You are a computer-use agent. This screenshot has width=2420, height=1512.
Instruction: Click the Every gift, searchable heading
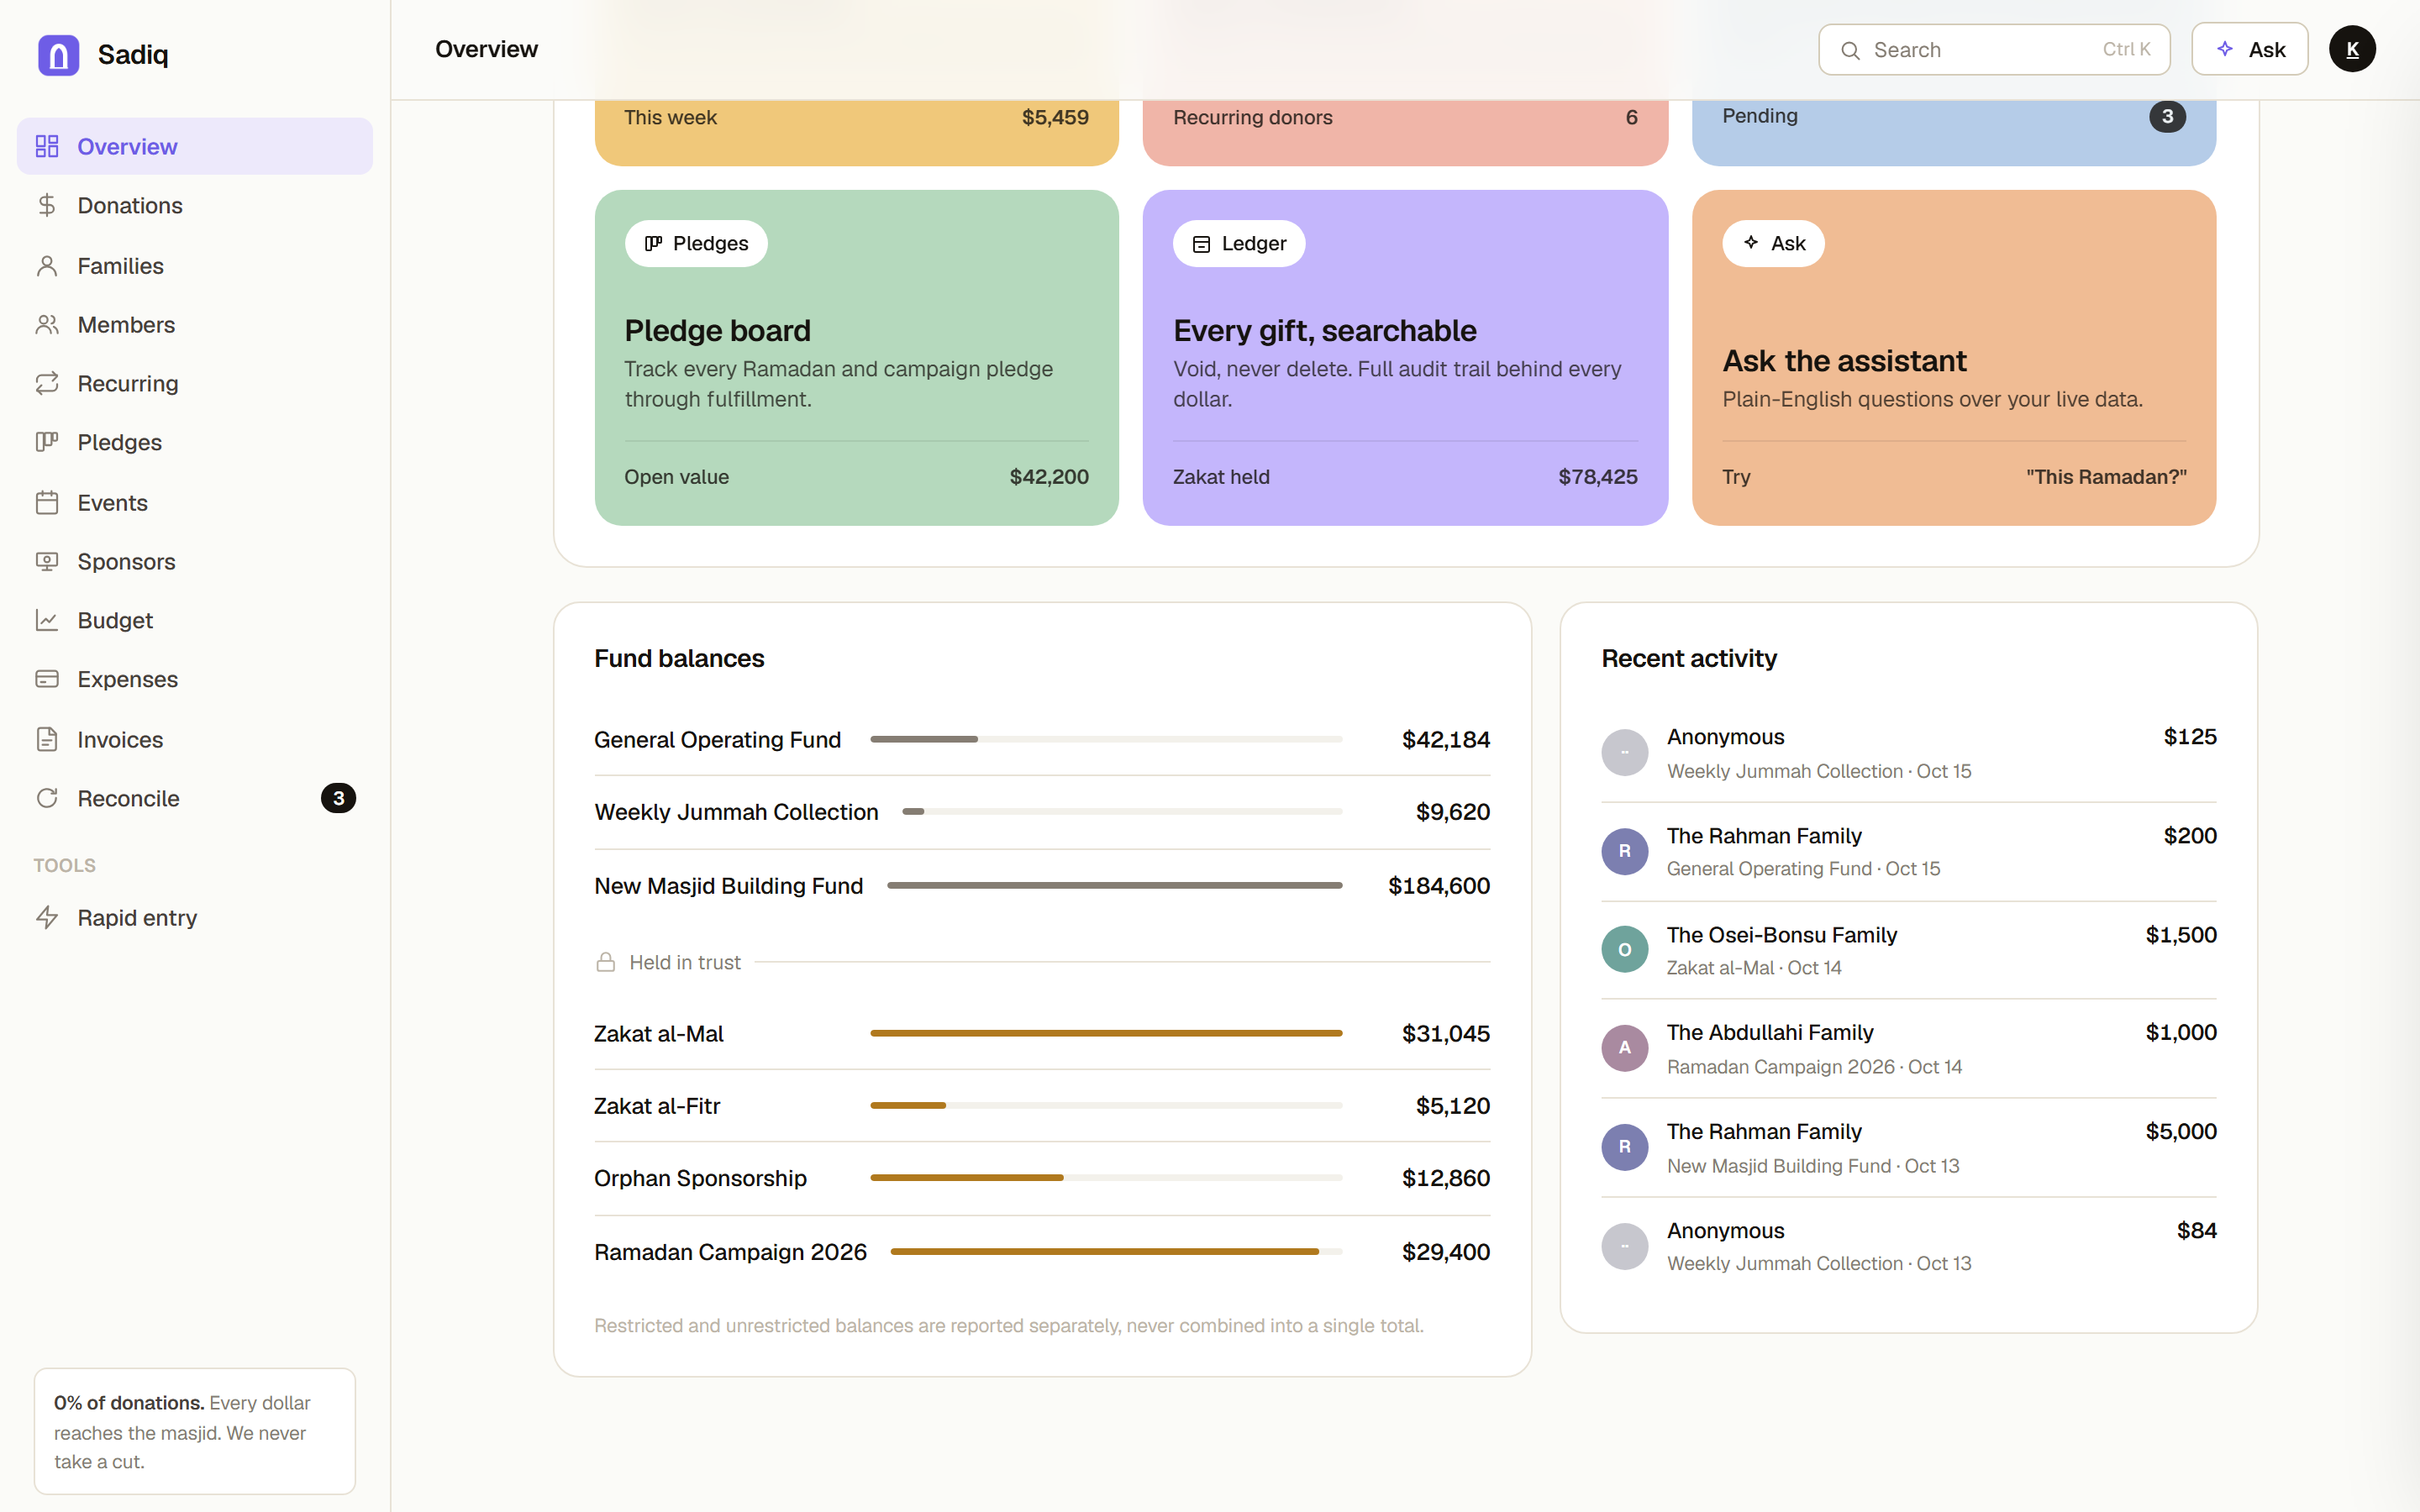pos(1324,330)
